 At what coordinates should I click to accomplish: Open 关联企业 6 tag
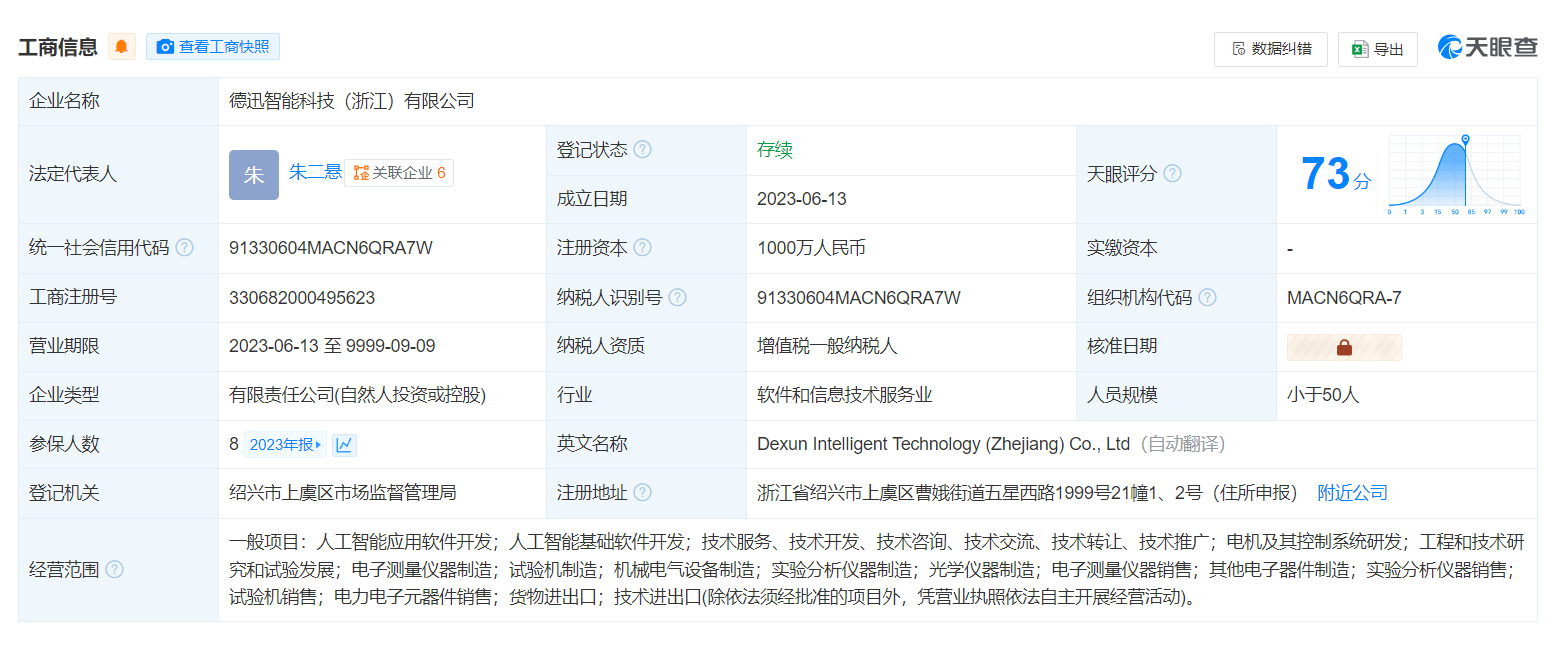399,173
